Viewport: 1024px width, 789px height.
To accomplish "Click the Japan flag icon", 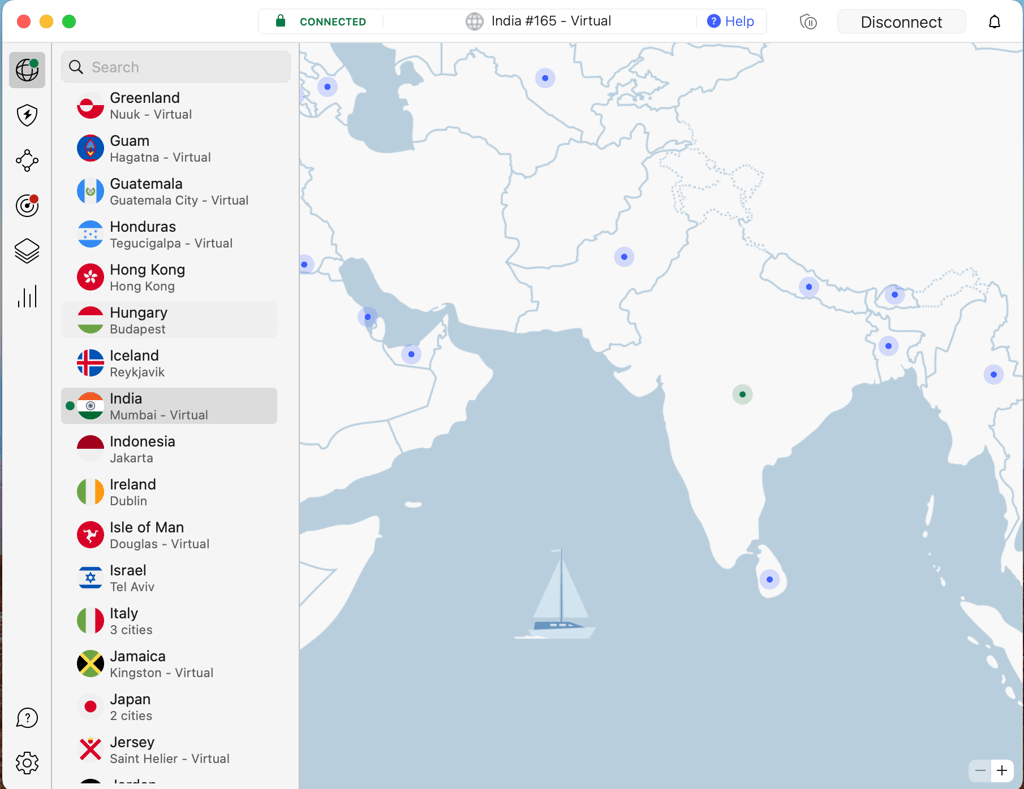I will 90,707.
